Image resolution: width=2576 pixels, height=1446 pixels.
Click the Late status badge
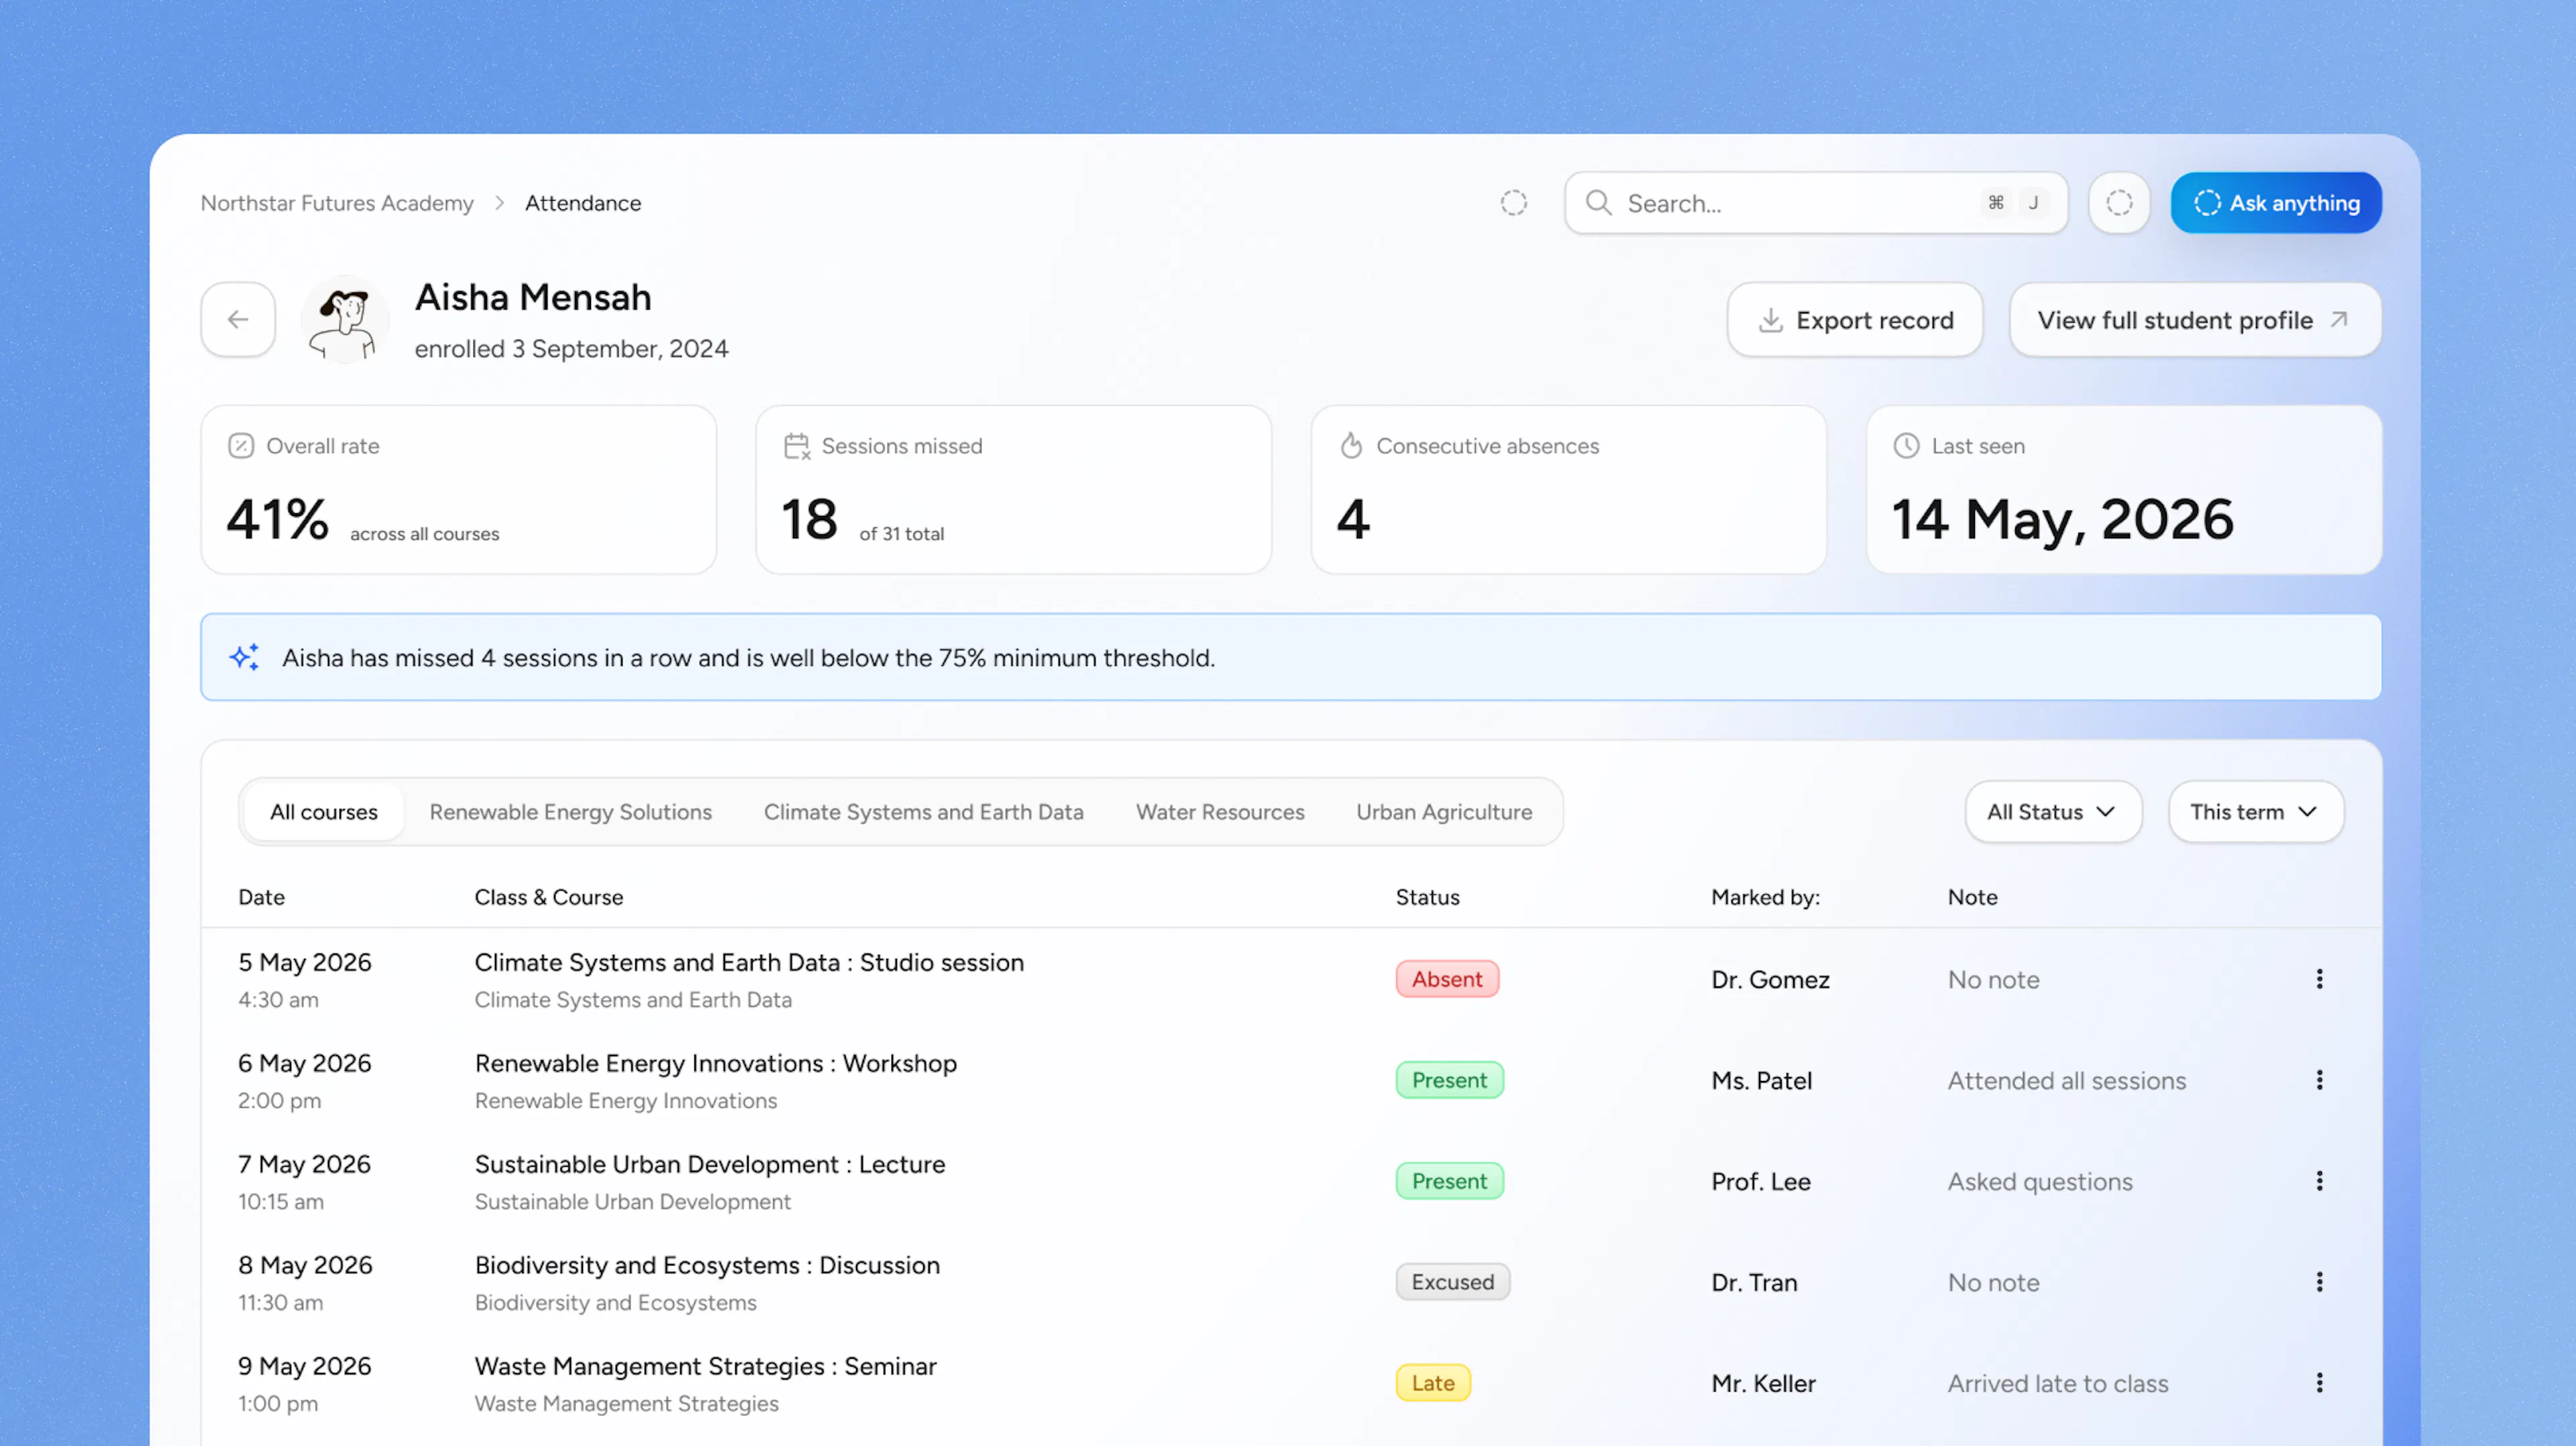[1433, 1383]
